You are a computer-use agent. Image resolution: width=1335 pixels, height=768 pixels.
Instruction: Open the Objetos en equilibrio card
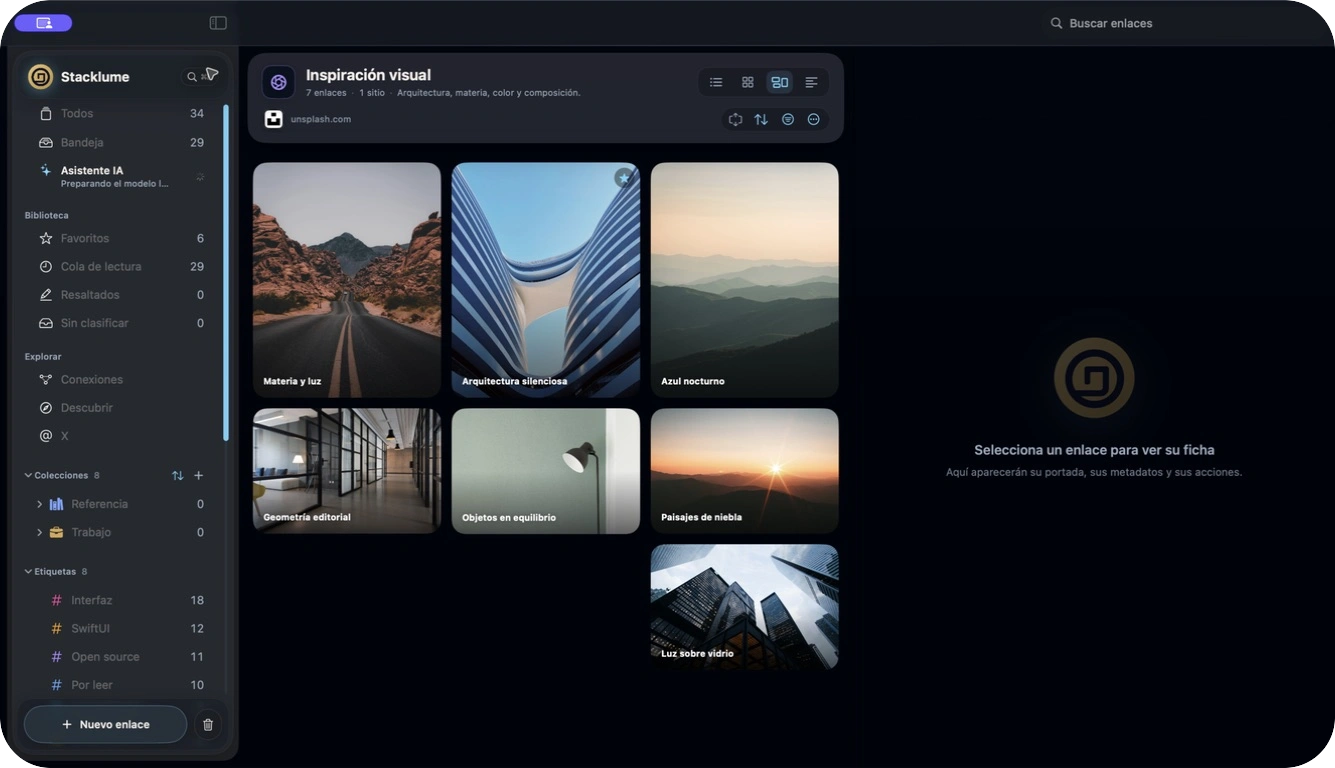(x=546, y=471)
